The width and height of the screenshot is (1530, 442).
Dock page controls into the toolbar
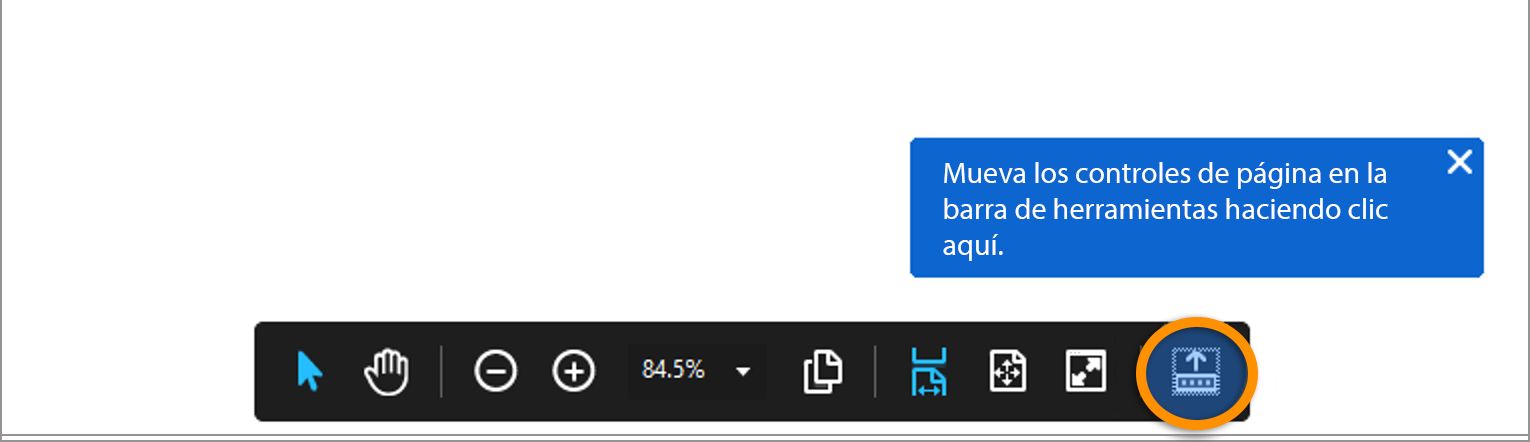click(x=1196, y=373)
